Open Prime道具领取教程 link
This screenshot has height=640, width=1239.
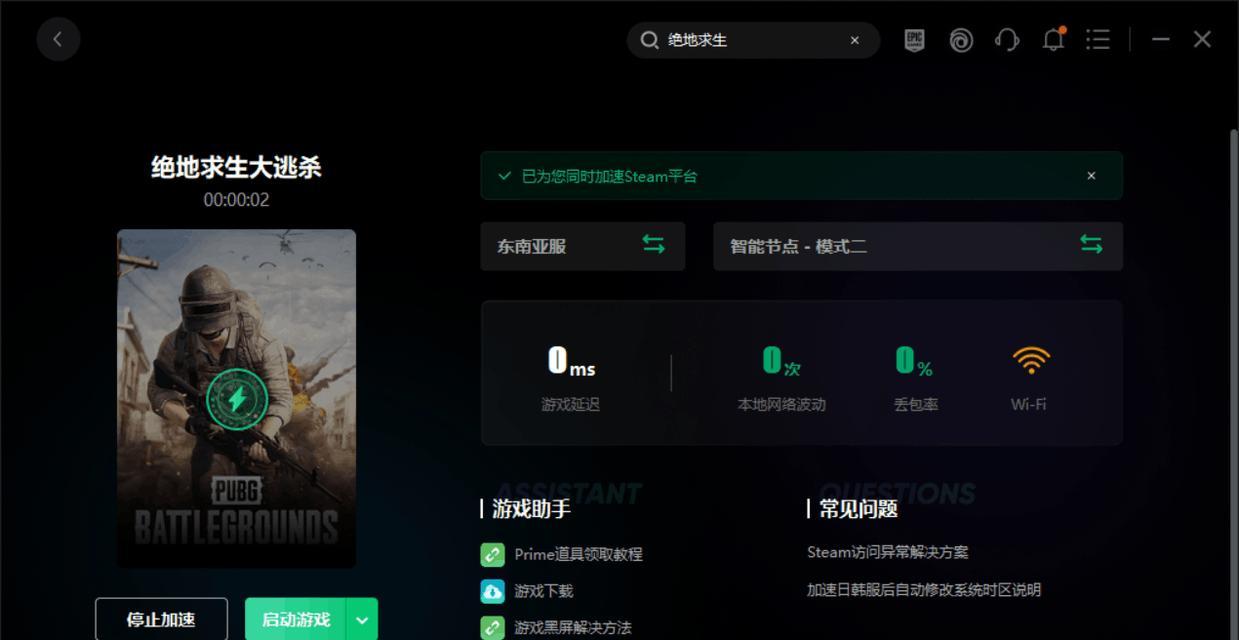coord(578,554)
